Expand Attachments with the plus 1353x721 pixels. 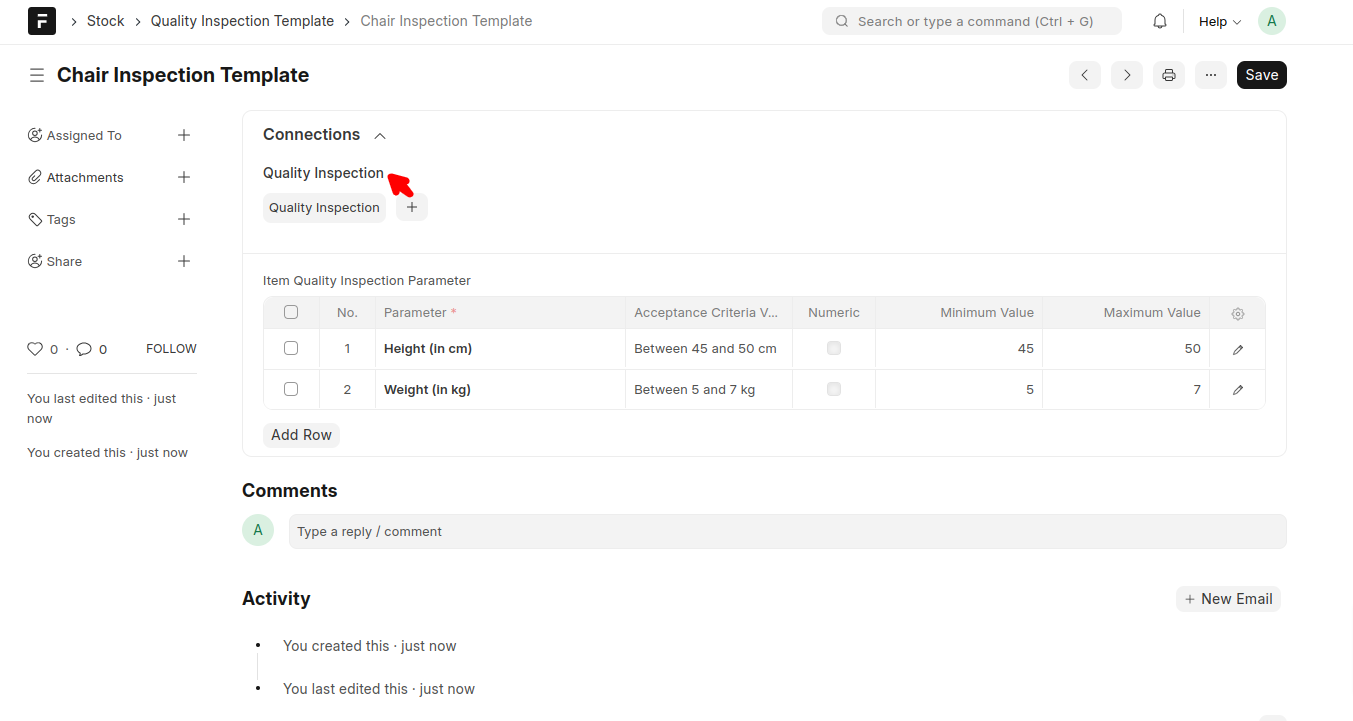(x=184, y=177)
